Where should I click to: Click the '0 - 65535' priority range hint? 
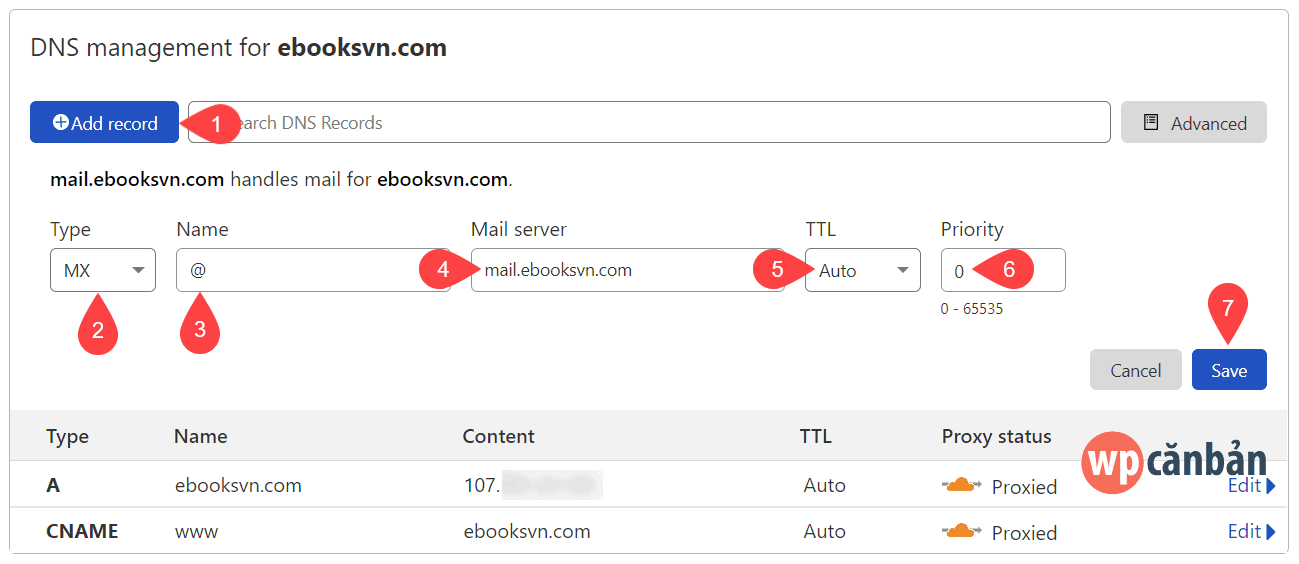[x=972, y=309]
